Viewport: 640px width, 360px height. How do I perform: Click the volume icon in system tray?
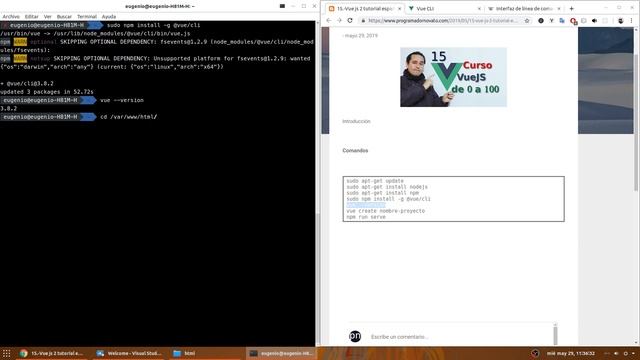pyautogui.click(x=616, y=353)
